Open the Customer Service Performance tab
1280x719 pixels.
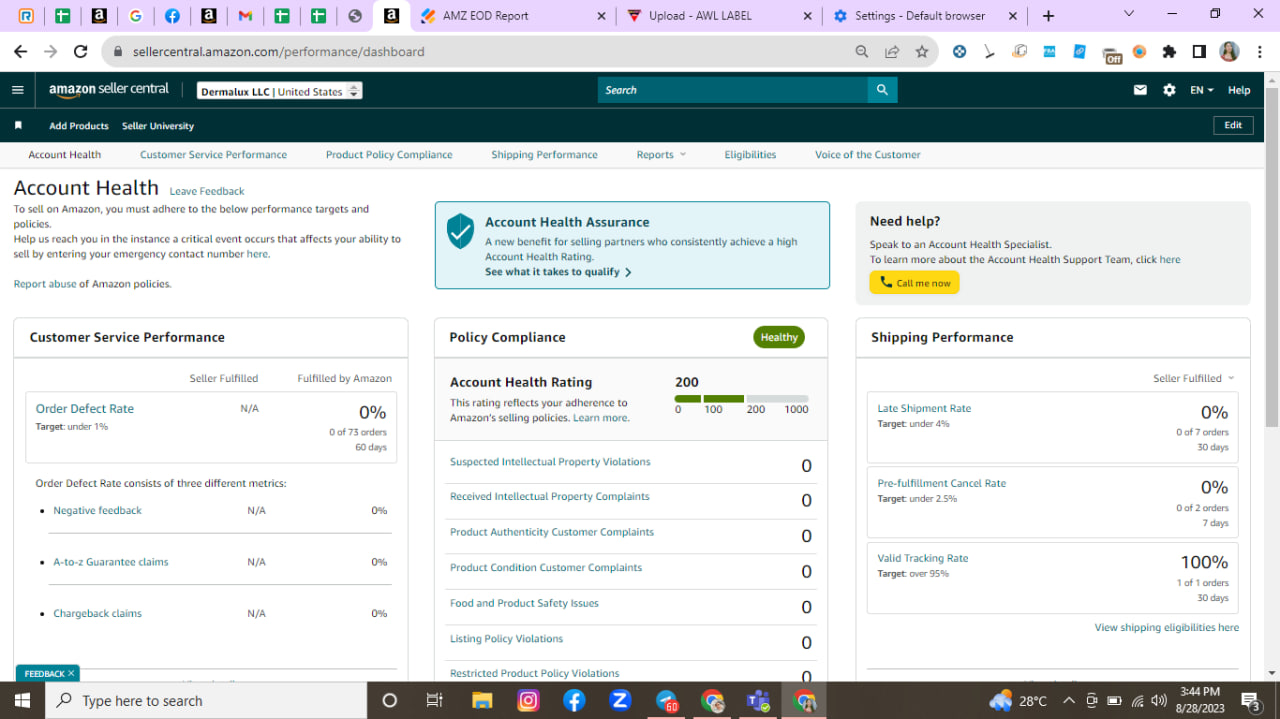coord(213,155)
